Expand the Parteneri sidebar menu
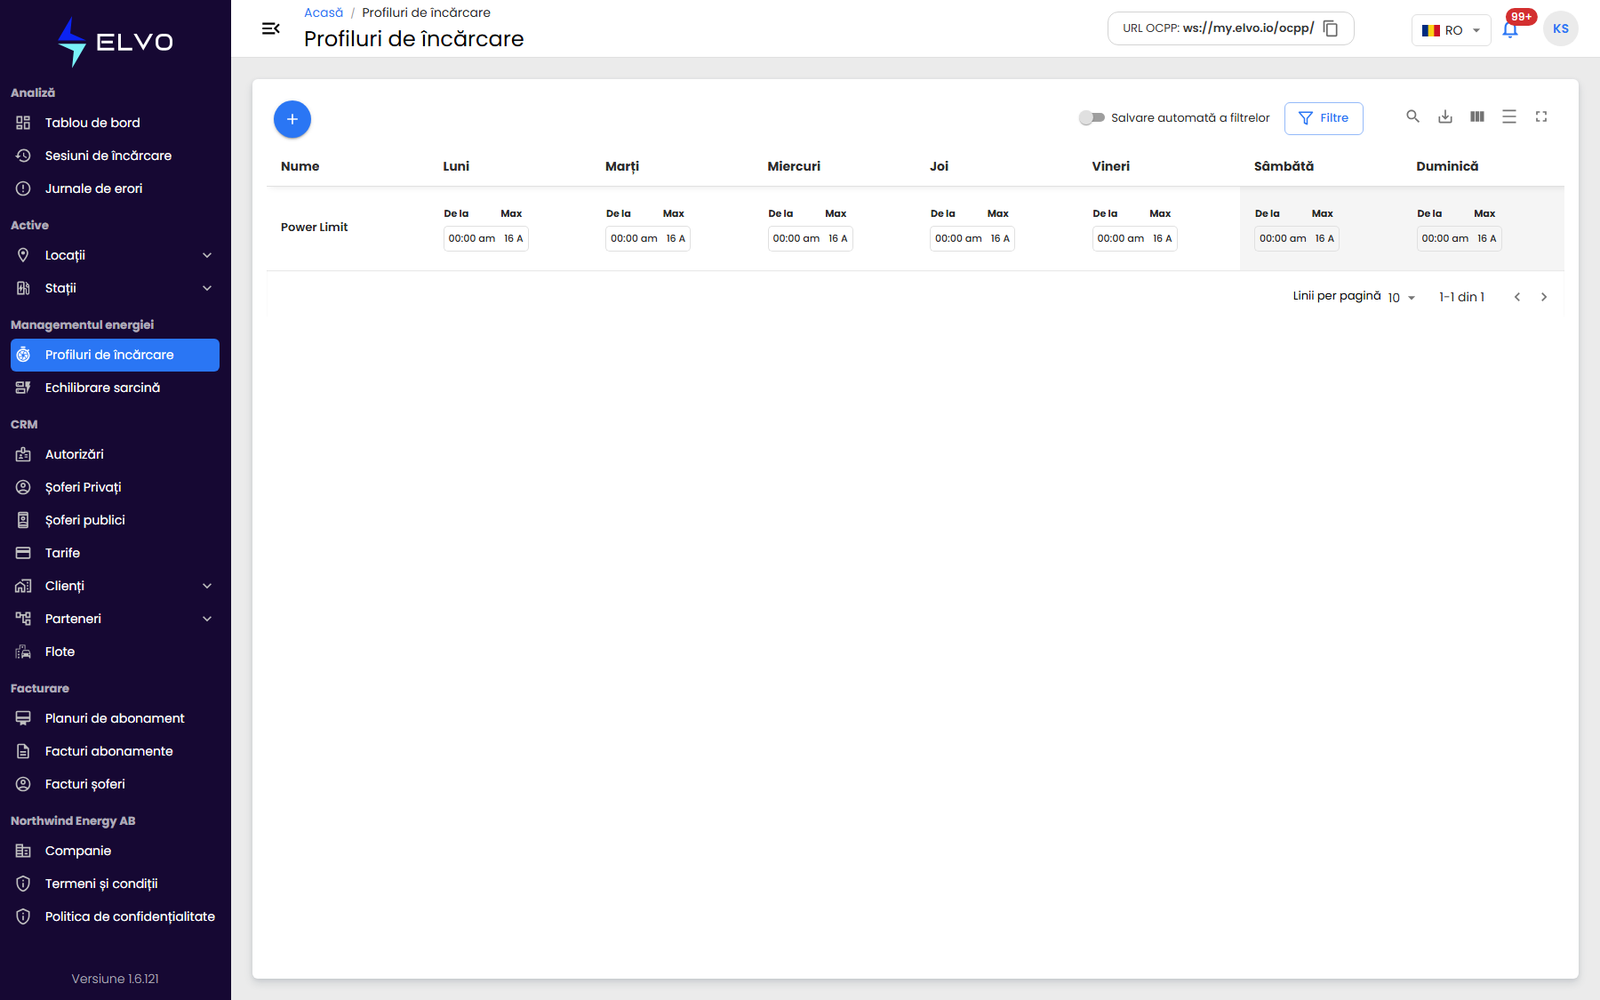 [x=115, y=619]
